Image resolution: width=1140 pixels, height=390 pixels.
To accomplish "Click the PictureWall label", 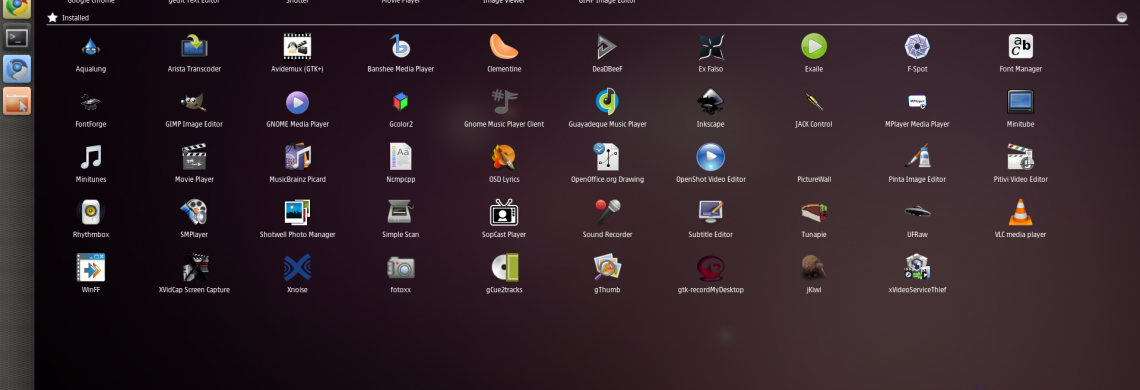I will tap(814, 179).
